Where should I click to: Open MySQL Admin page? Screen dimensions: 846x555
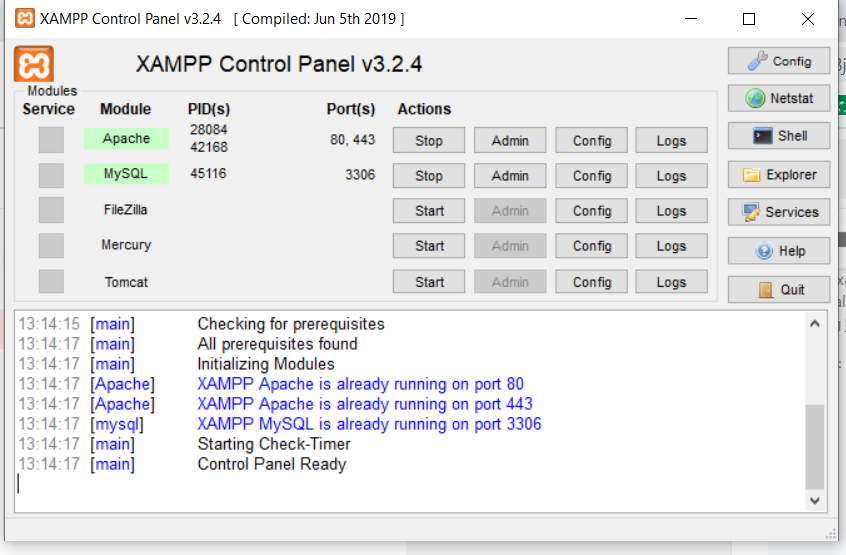click(510, 175)
